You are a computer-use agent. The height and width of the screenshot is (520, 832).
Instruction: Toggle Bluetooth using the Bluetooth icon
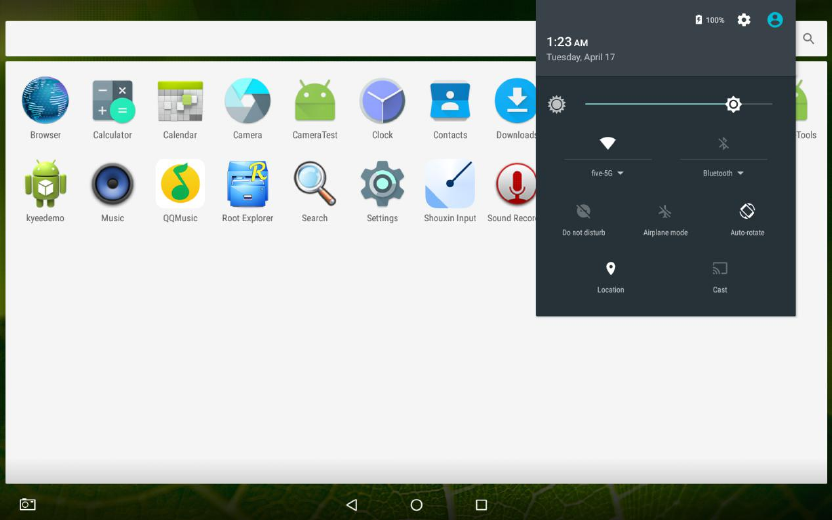[723, 143]
